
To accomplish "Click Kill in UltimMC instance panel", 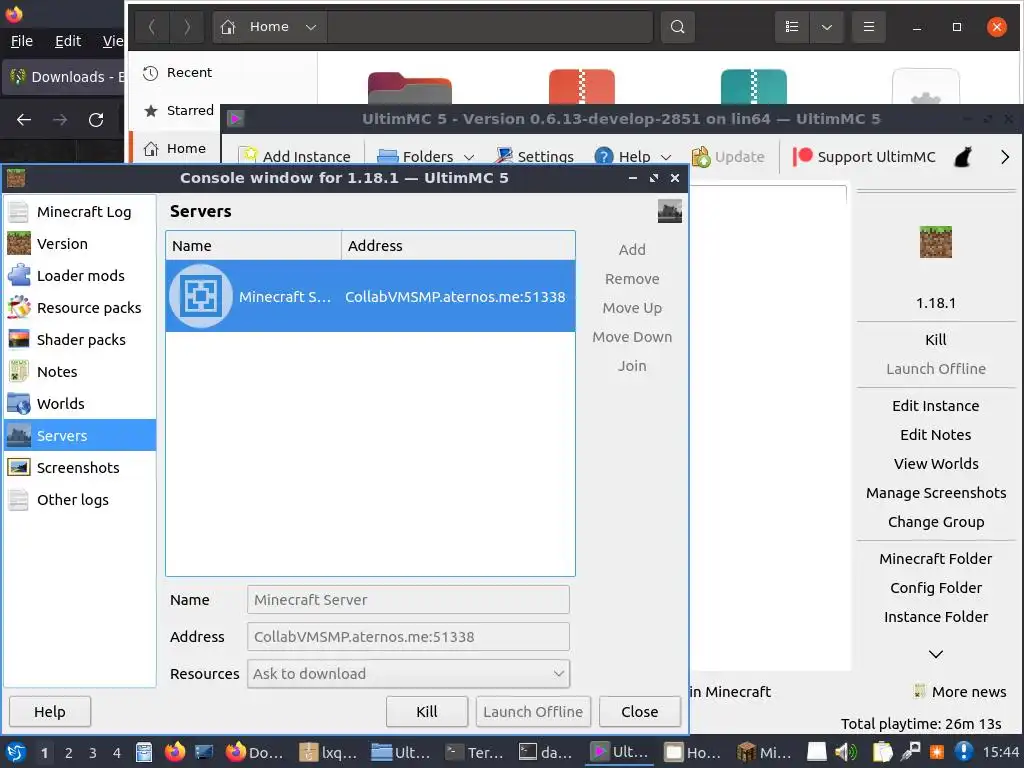I will [x=935, y=340].
